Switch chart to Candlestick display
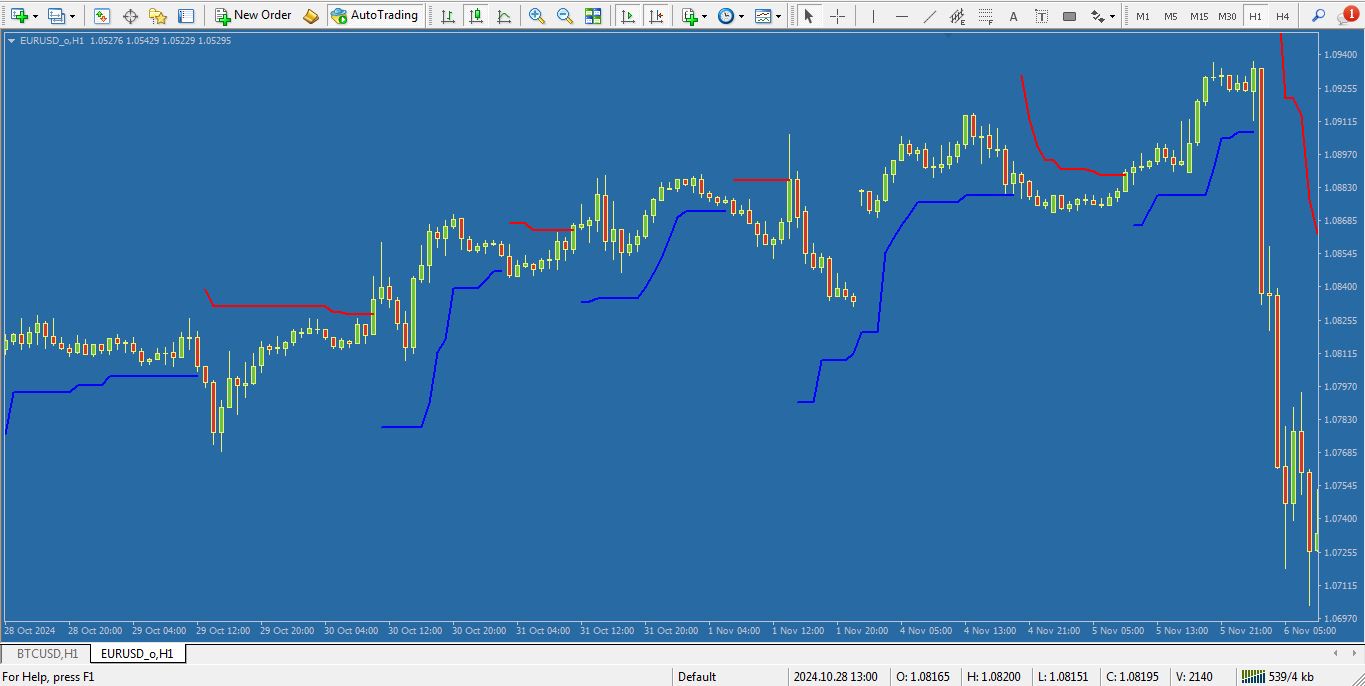The width and height of the screenshot is (1365, 686). (x=476, y=15)
